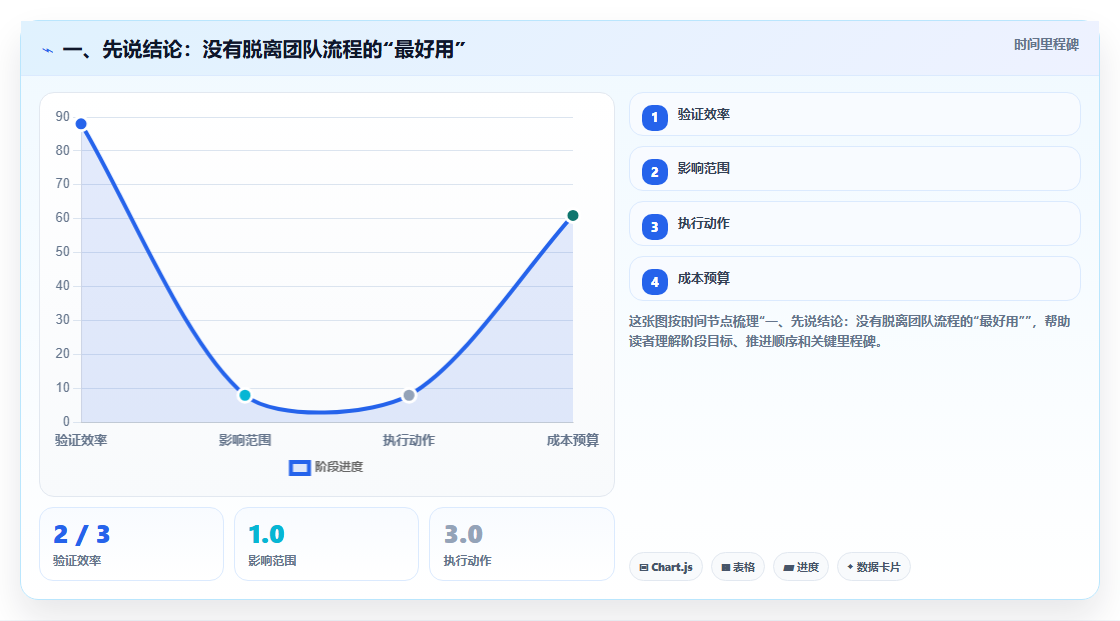
Task: Click the lightning icon beside the section title
Action: point(48,50)
